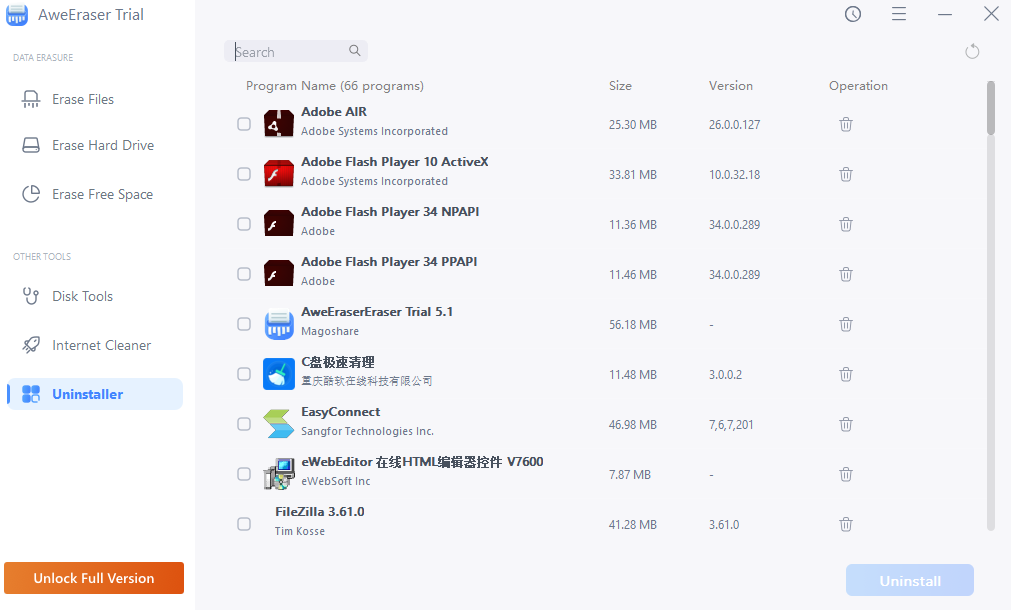Refresh the installed program list
This screenshot has height=610, width=1011.
972,52
